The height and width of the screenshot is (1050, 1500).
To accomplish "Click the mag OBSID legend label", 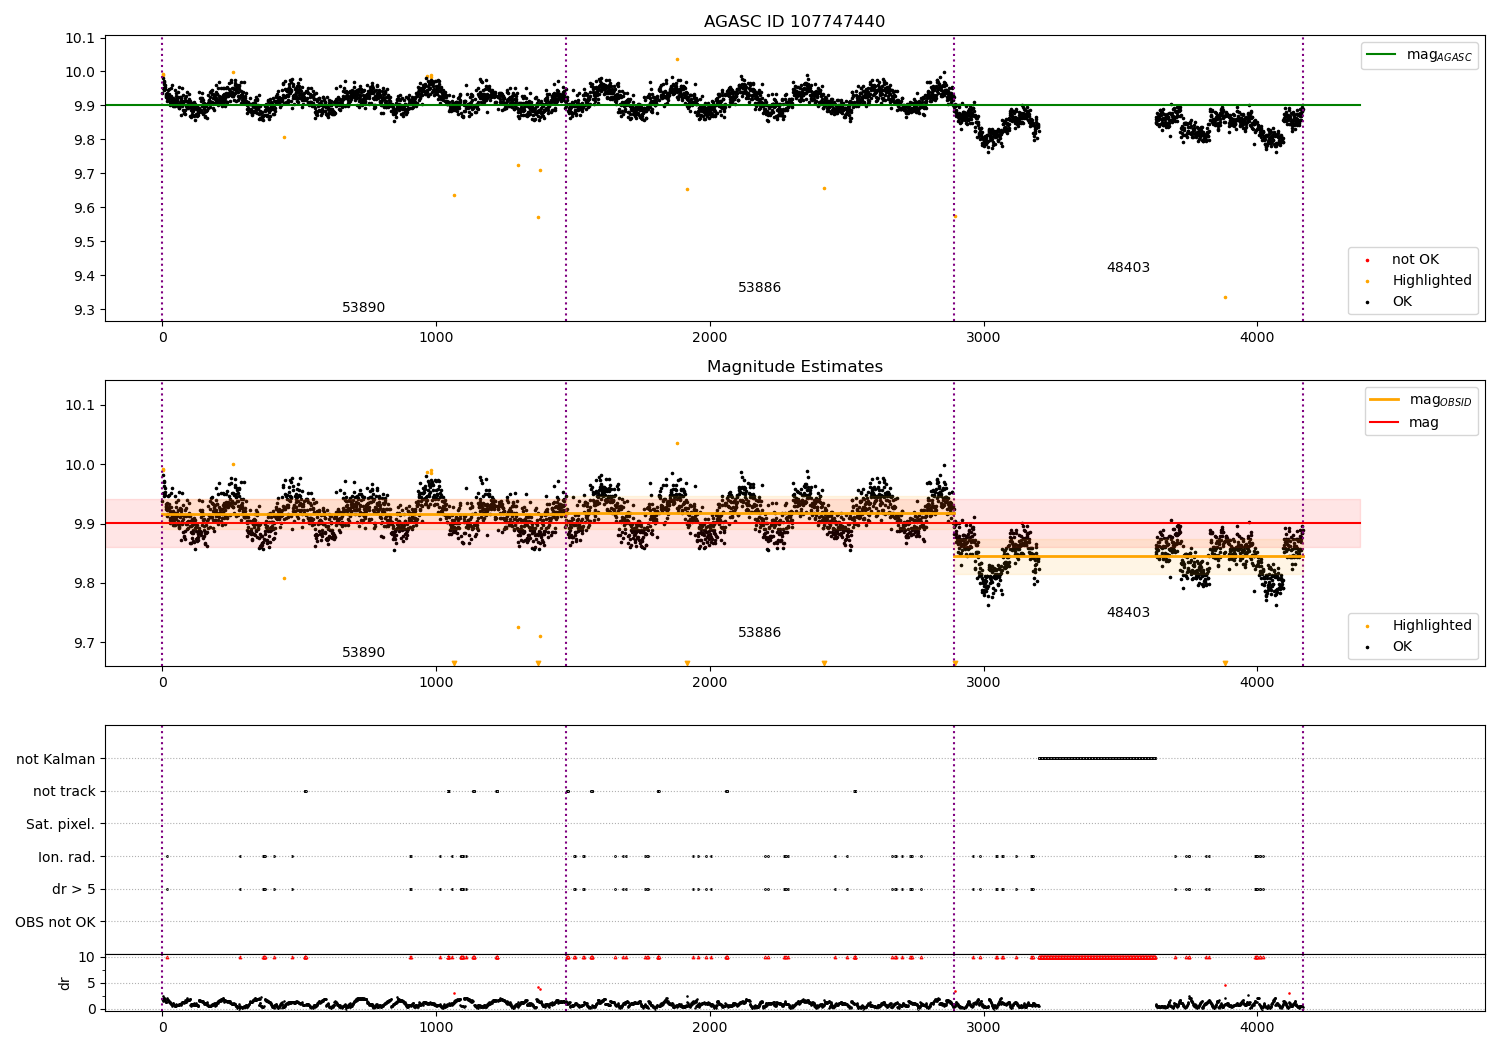I will tap(1440, 400).
